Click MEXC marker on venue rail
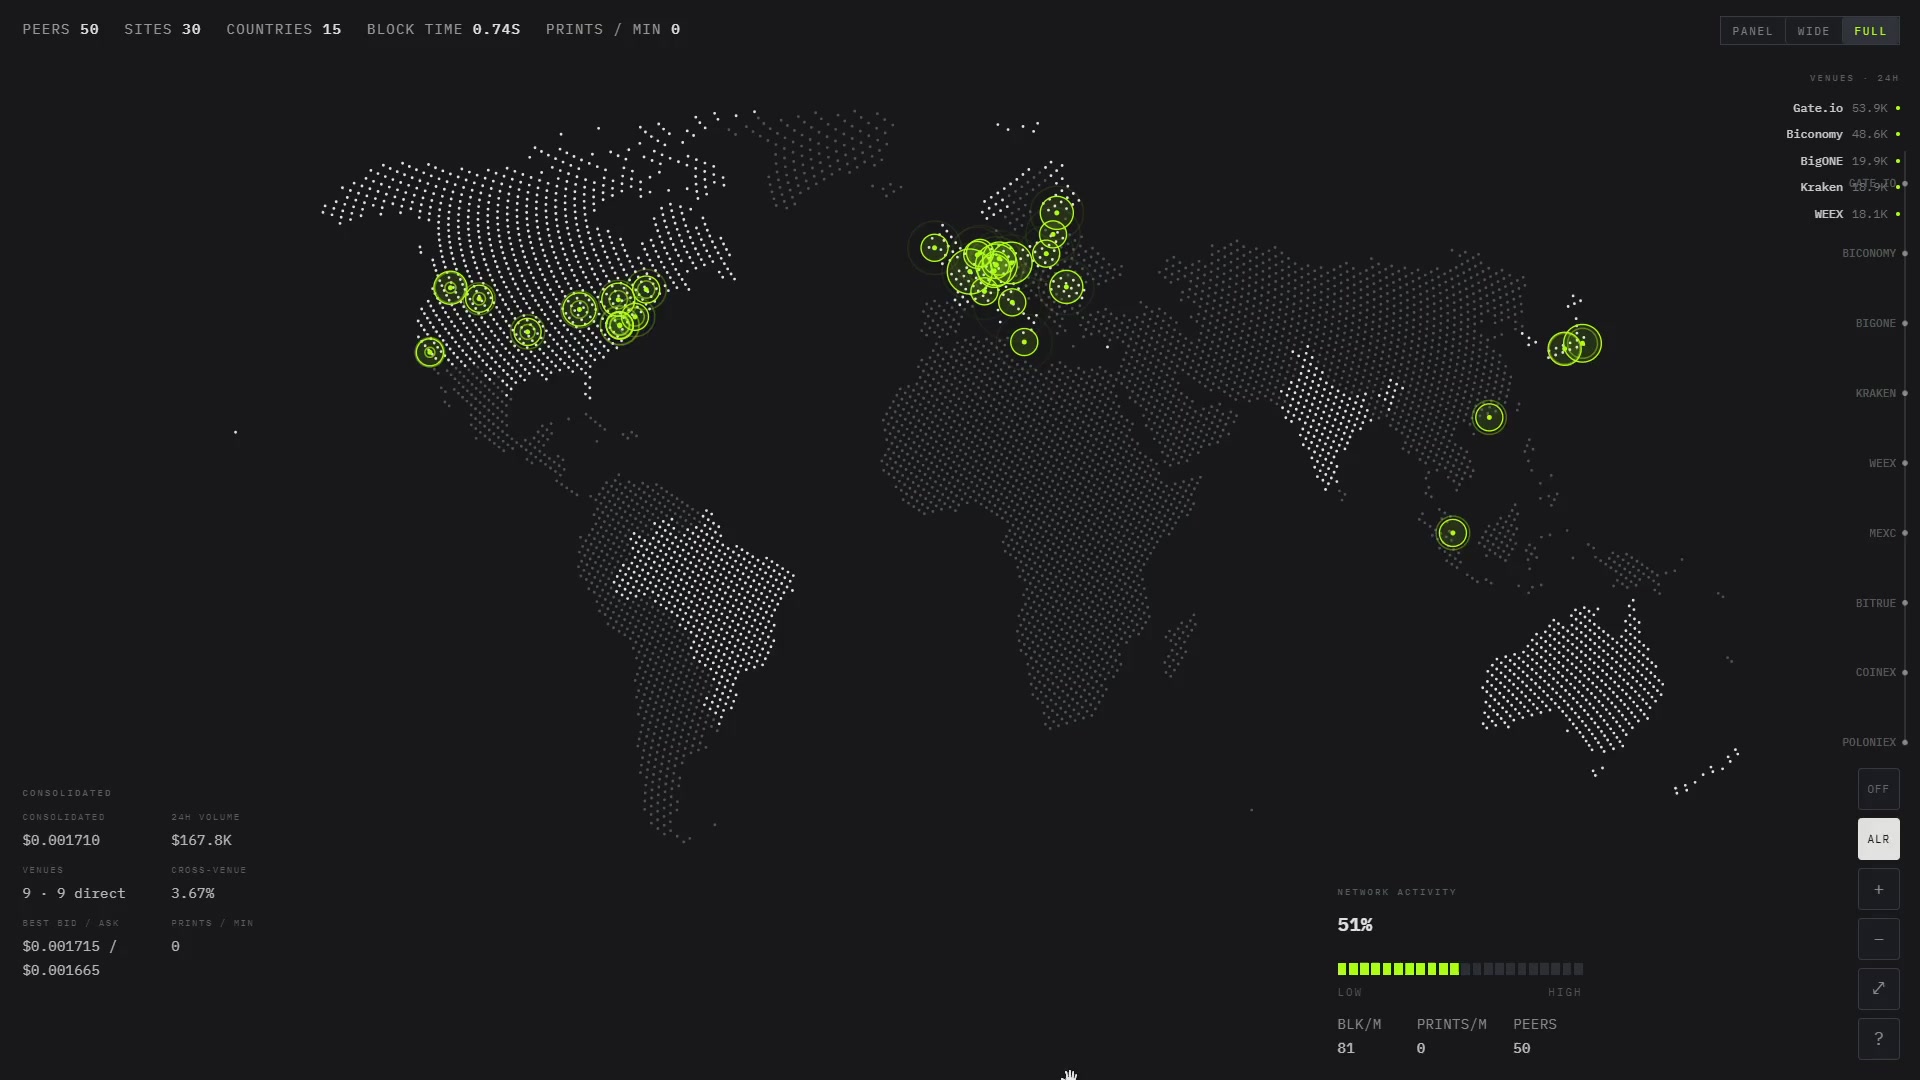The image size is (1920, 1080). click(1904, 534)
